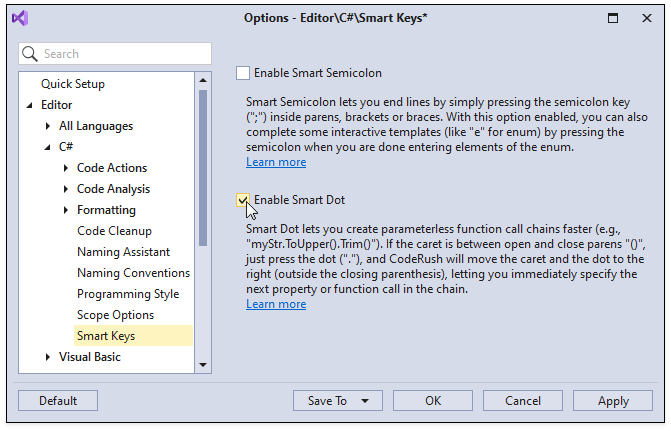Expand the Visual Basic node
671x431 pixels.
point(48,357)
